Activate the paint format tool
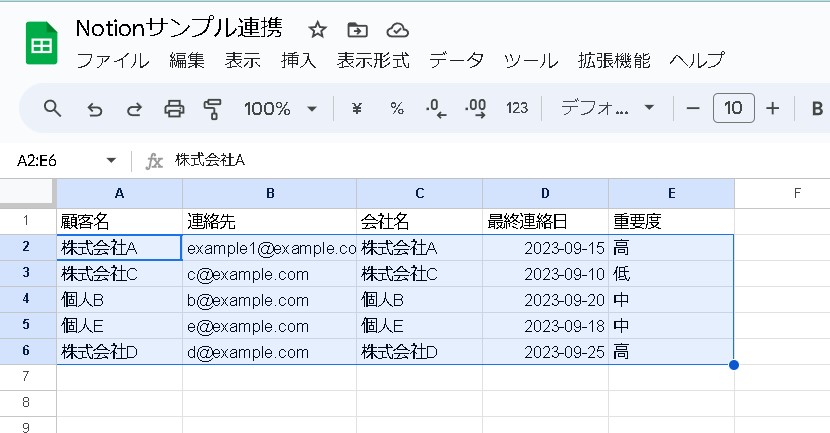This screenshot has width=830, height=433. (212, 108)
